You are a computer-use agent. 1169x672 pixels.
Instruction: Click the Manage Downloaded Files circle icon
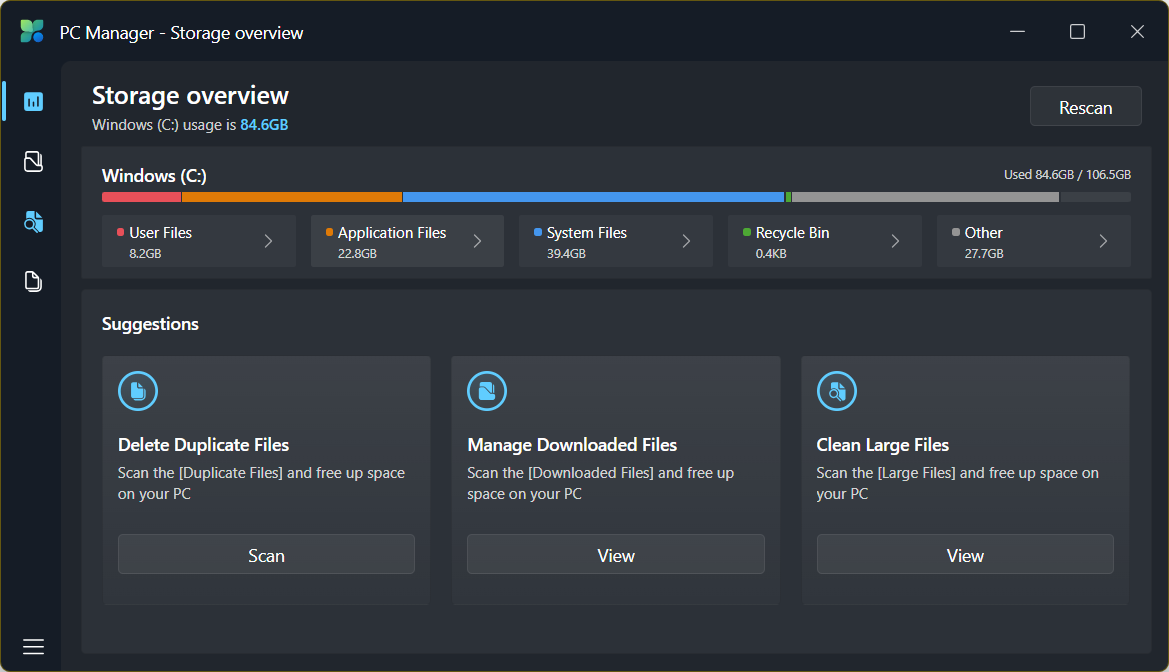(x=487, y=391)
